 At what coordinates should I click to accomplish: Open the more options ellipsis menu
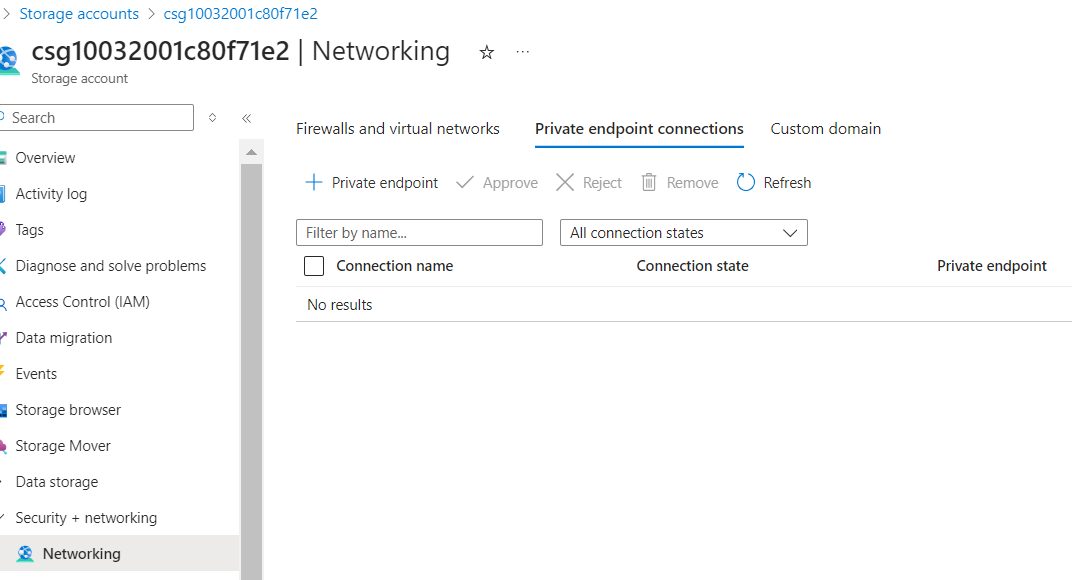pyautogui.click(x=523, y=52)
